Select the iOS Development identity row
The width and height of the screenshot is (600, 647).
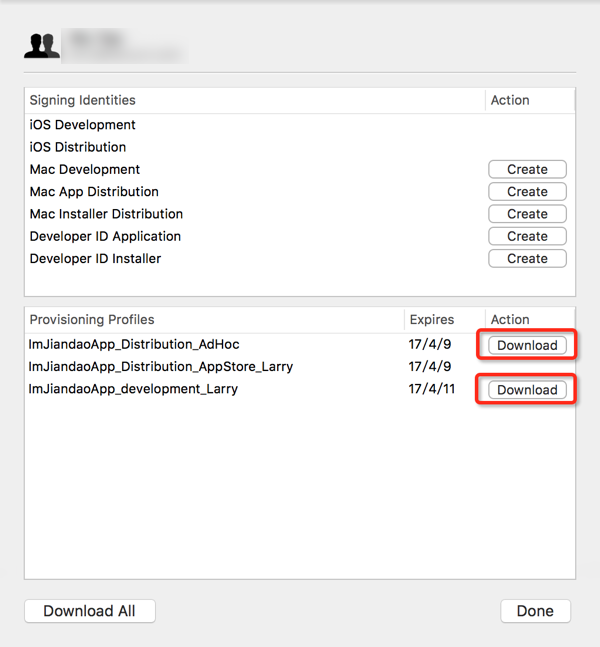pos(83,125)
